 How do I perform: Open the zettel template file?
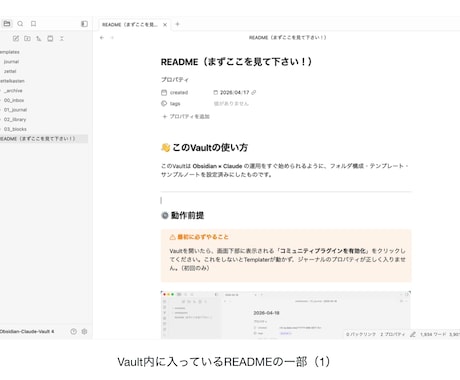tap(10, 71)
